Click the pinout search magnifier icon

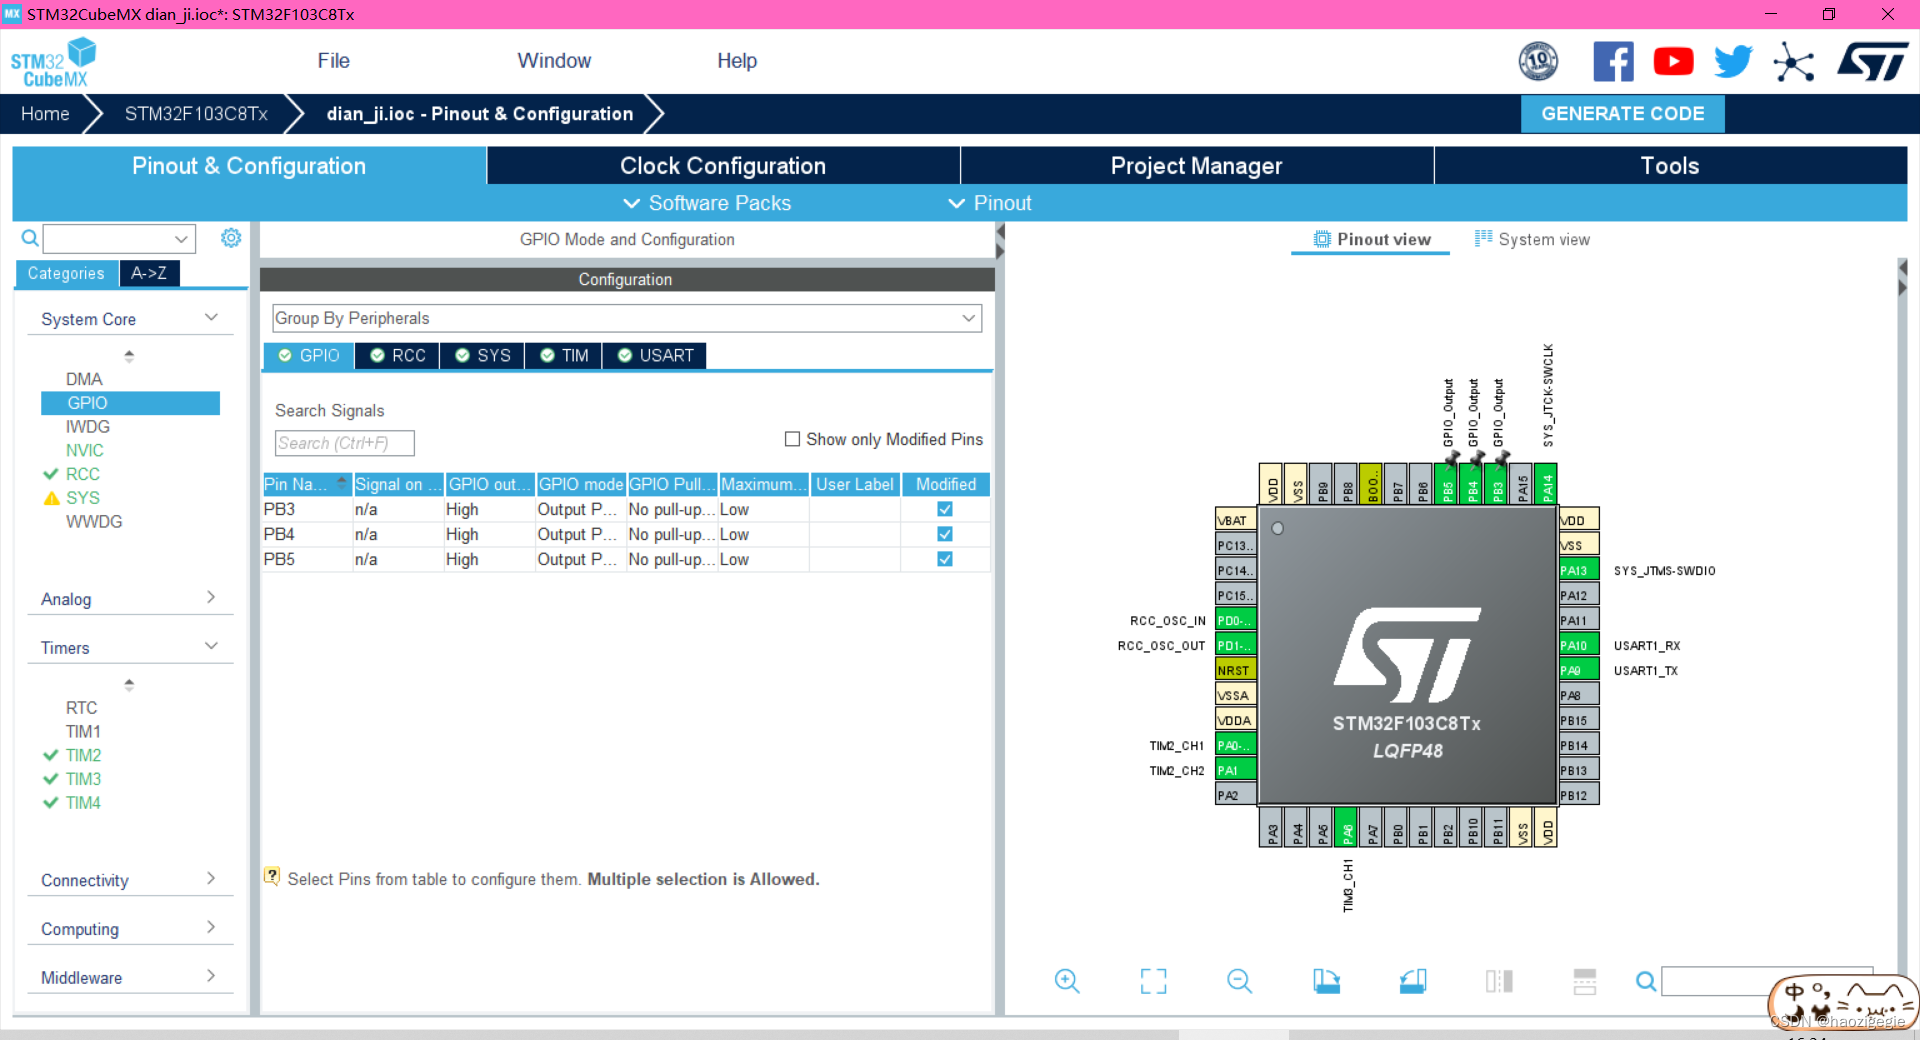click(x=1645, y=981)
